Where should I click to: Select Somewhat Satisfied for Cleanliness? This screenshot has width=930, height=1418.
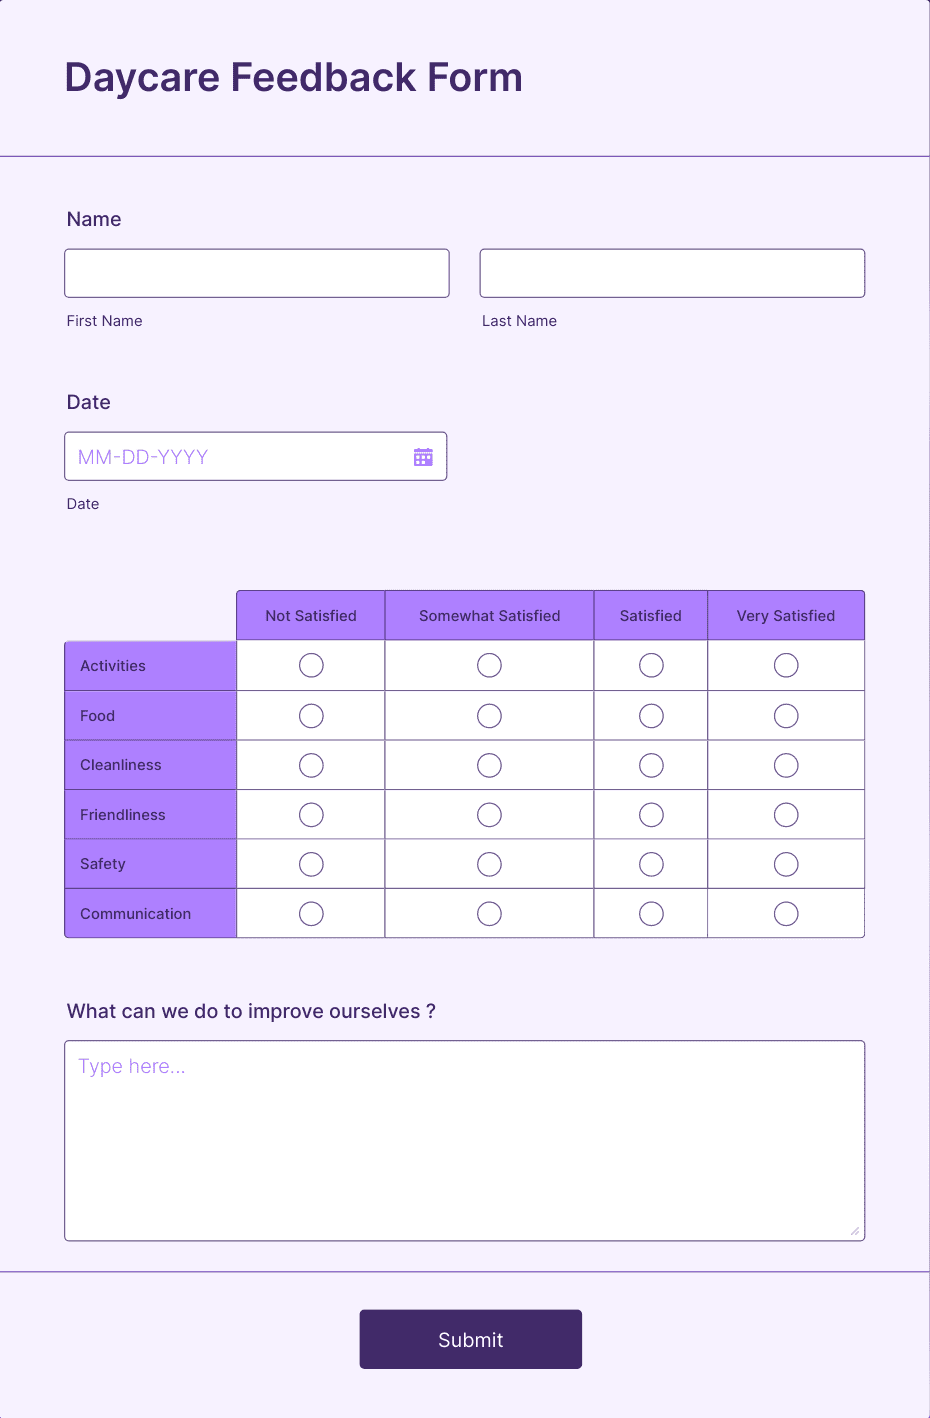point(489,765)
